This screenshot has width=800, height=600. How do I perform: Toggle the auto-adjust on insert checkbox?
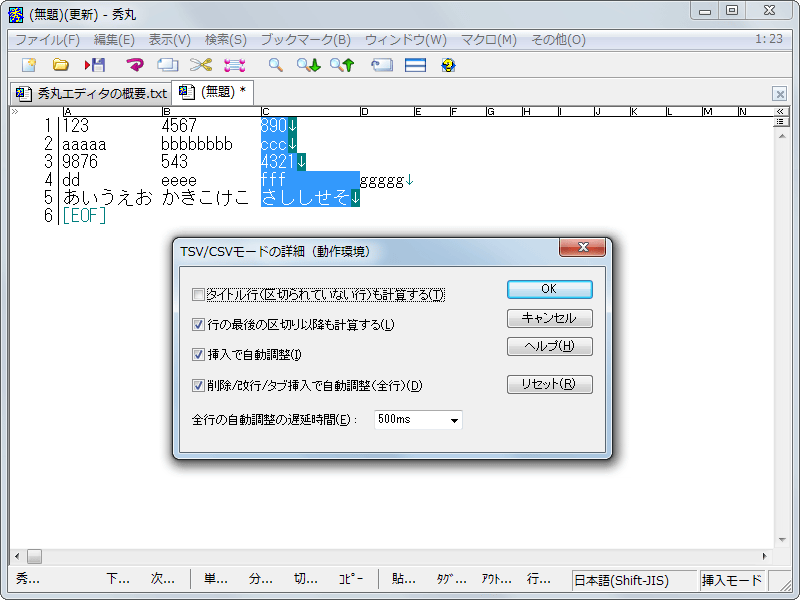(x=198, y=355)
